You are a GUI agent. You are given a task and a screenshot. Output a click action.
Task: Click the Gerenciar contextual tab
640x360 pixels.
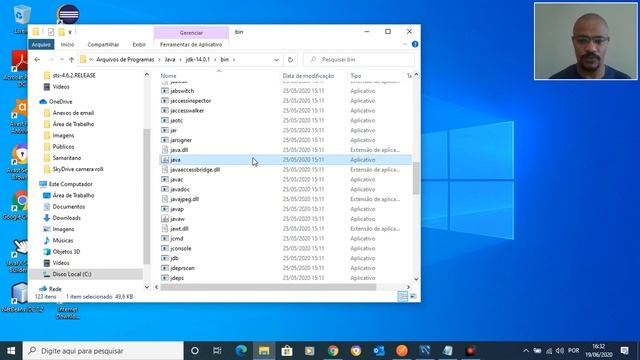pyautogui.click(x=191, y=33)
